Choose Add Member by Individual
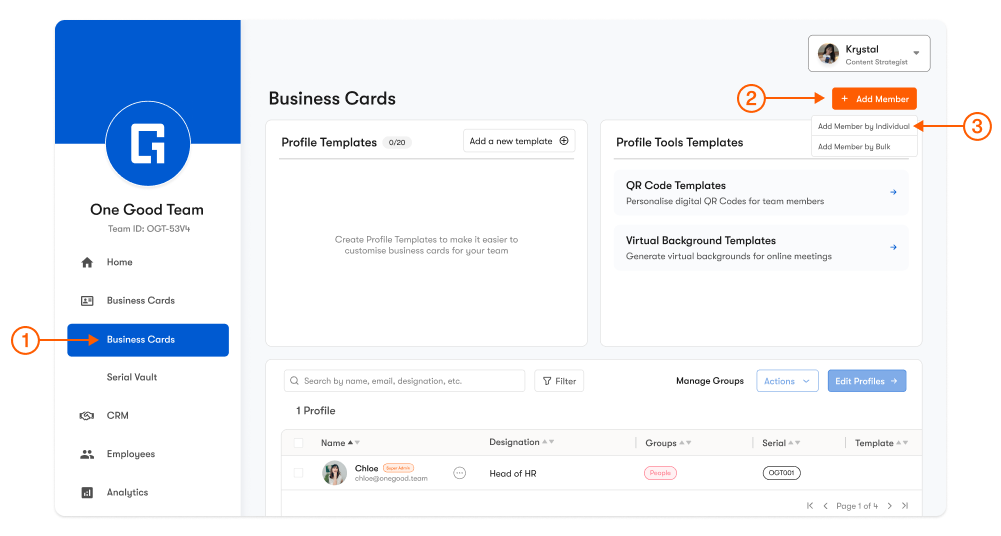Image resolution: width=1001 pixels, height=536 pixels. point(863,127)
